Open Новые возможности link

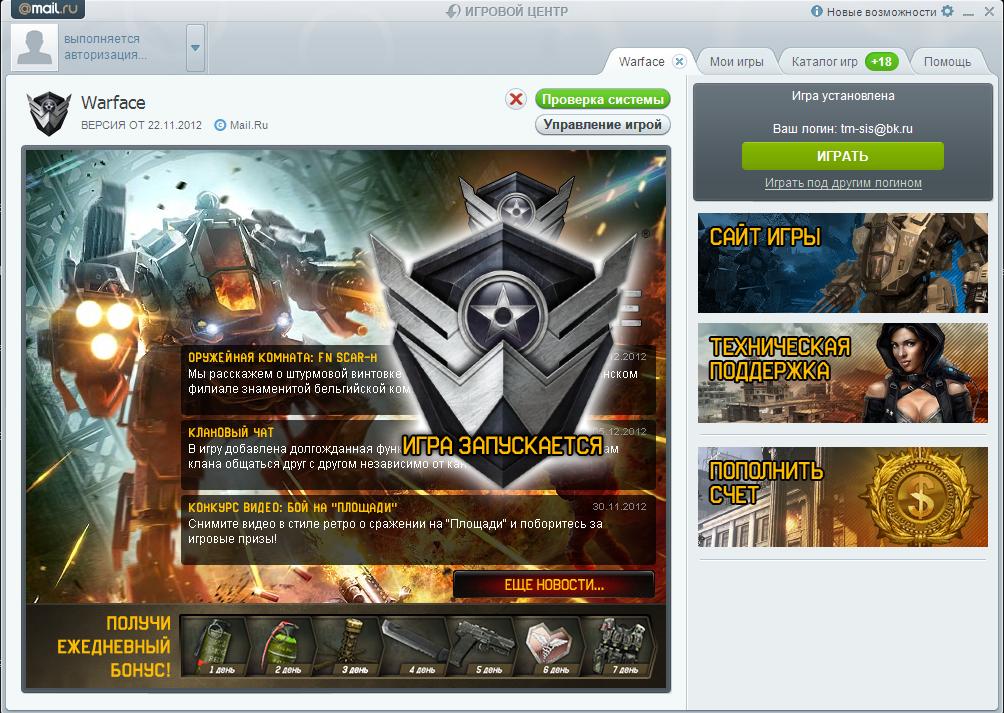pos(881,12)
